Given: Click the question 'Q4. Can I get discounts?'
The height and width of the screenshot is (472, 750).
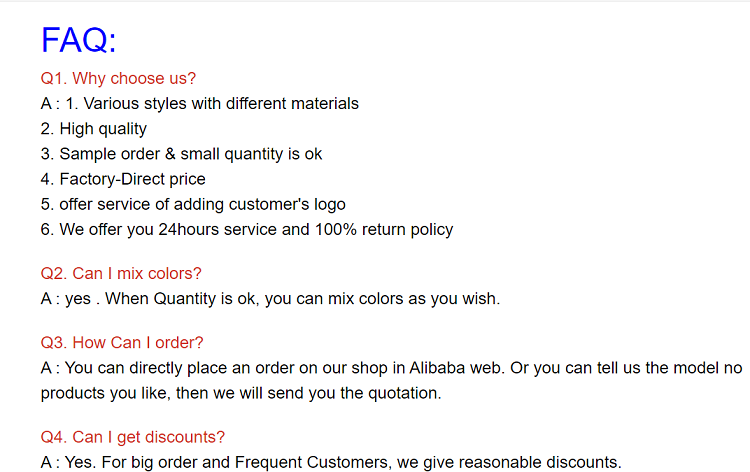Looking at the screenshot, I should (x=132, y=437).
